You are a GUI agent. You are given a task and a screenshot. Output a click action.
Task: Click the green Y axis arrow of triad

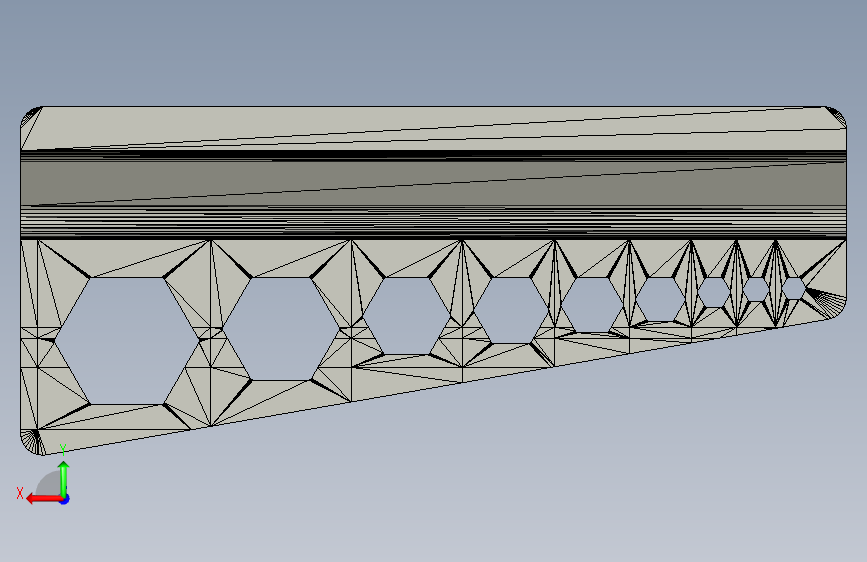pos(64,478)
